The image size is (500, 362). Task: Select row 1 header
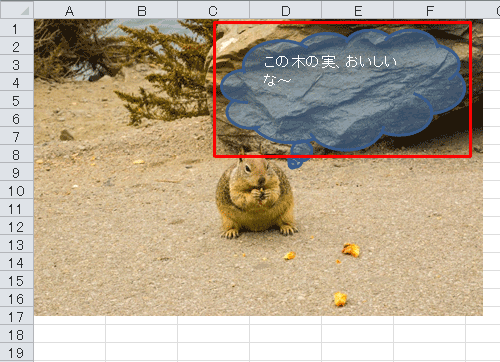(x=17, y=28)
